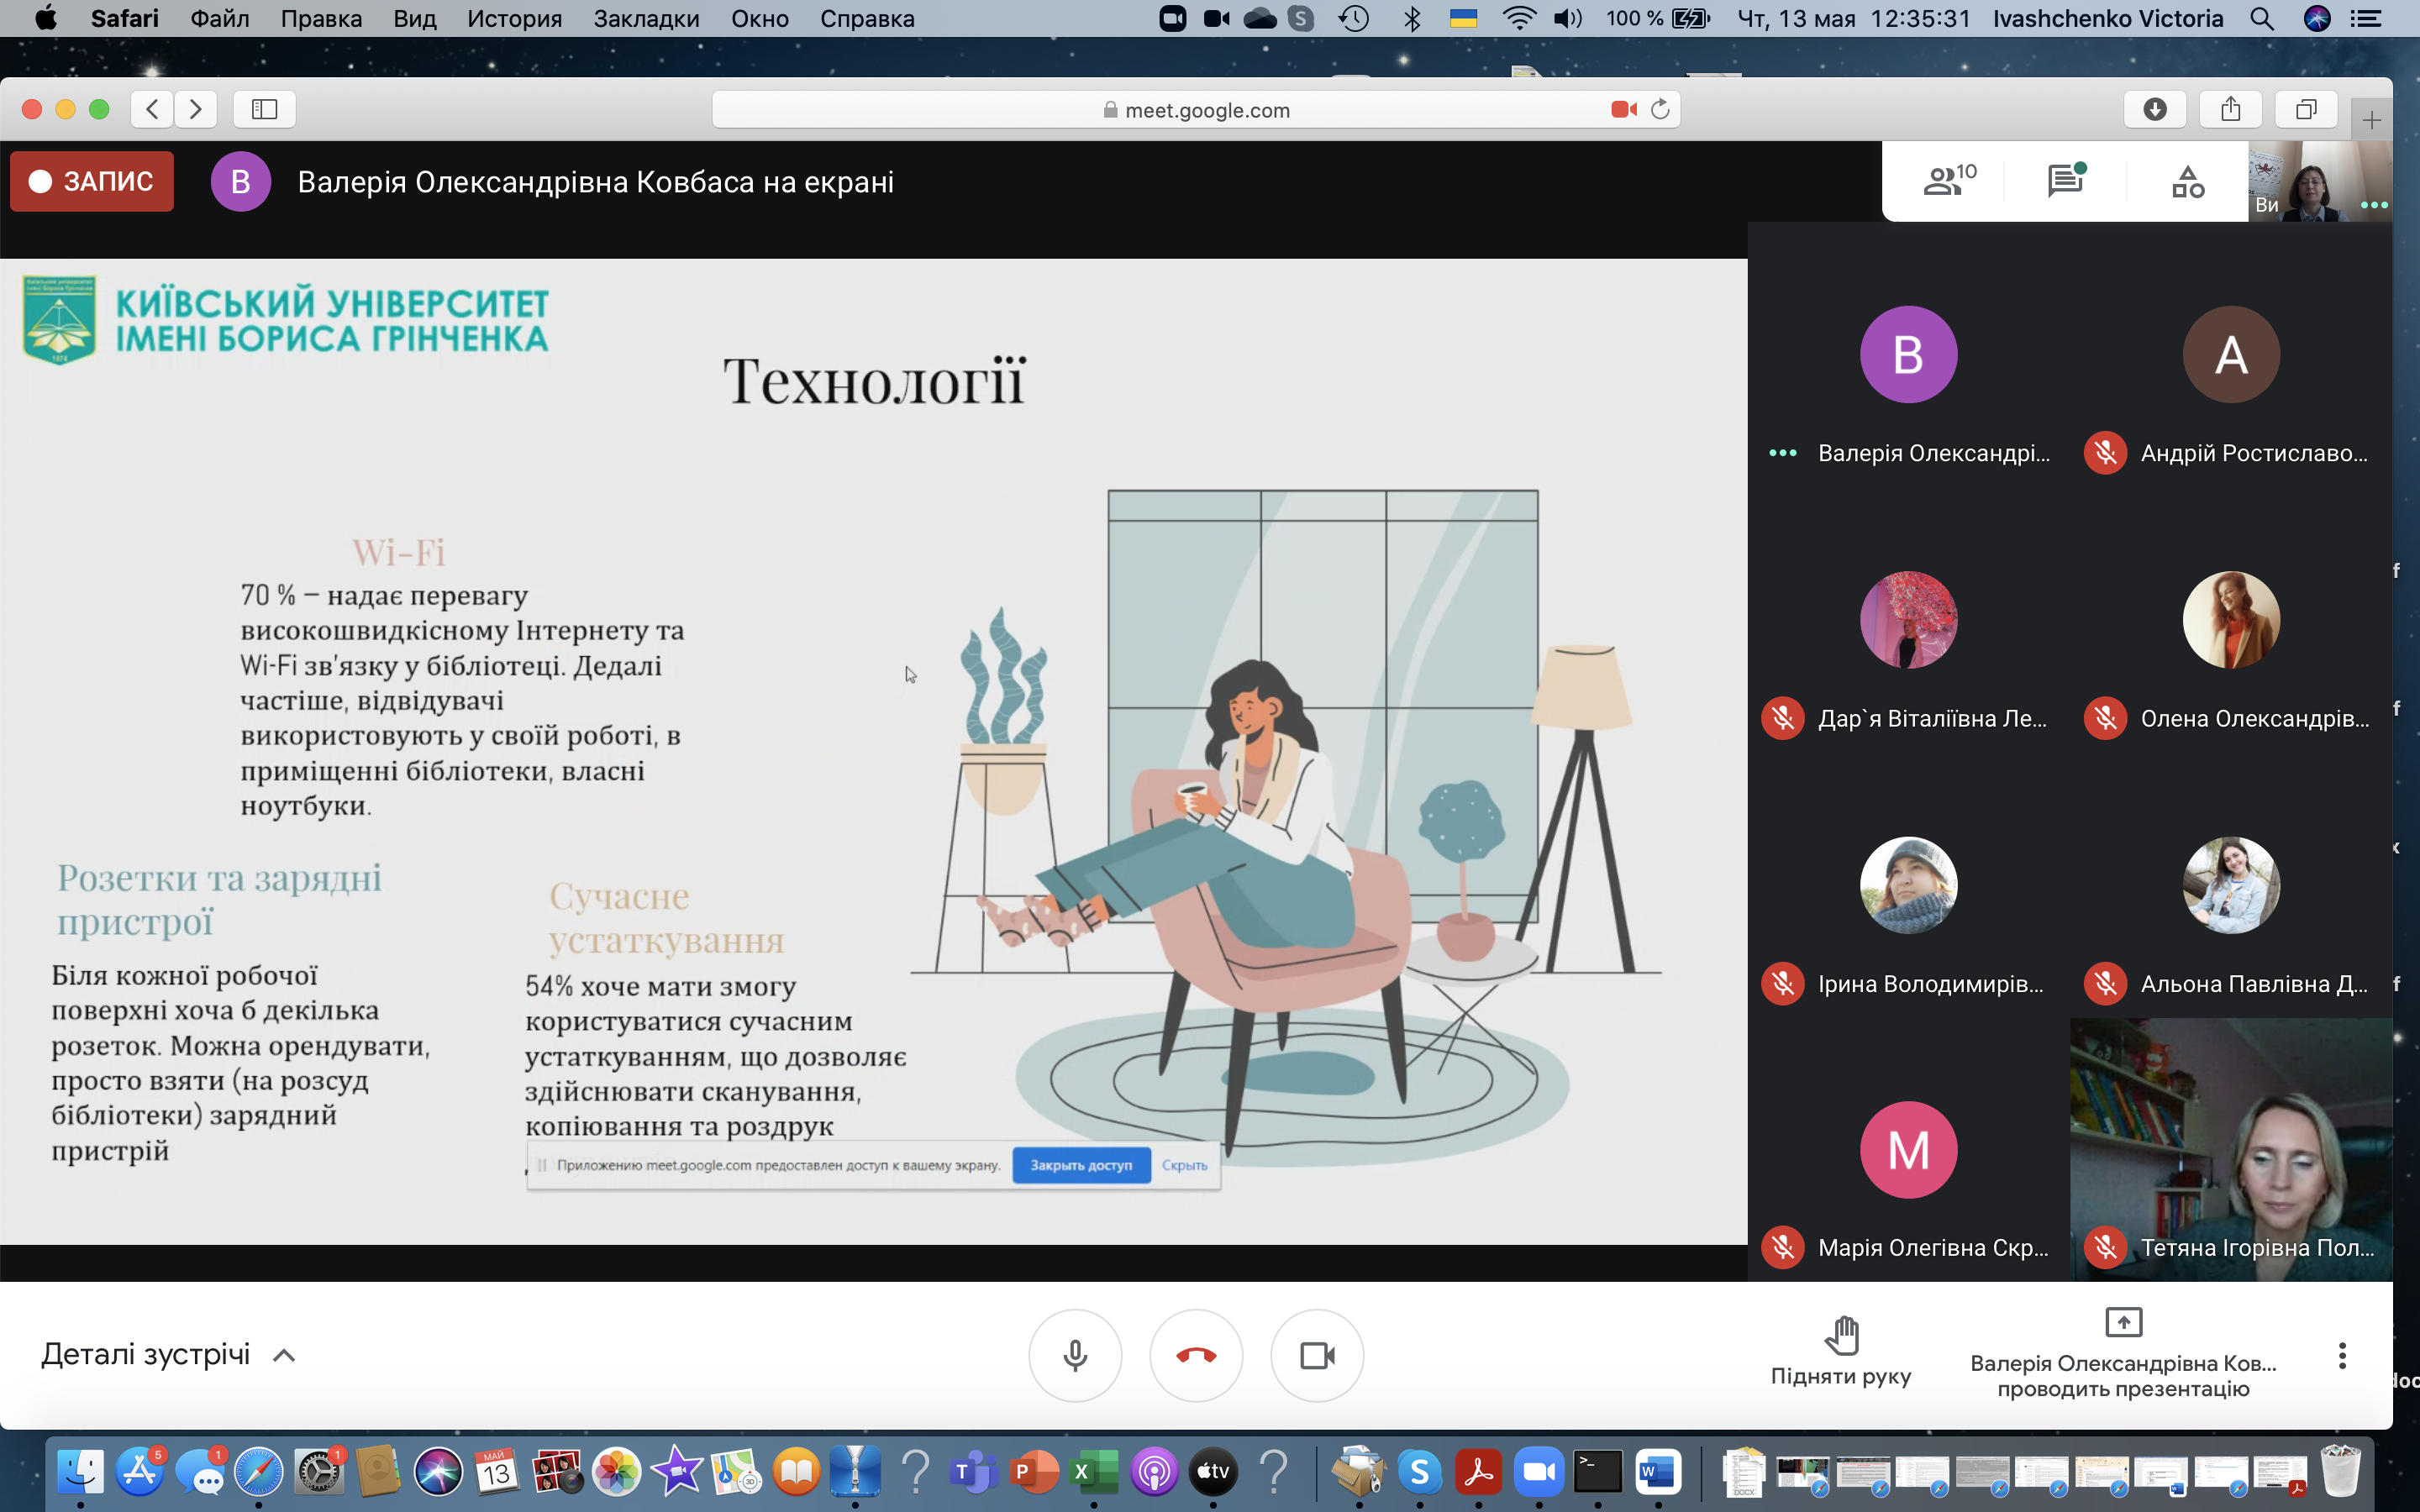Open the meeting chat icon
Screen dimensions: 2420x1512
point(2064,181)
